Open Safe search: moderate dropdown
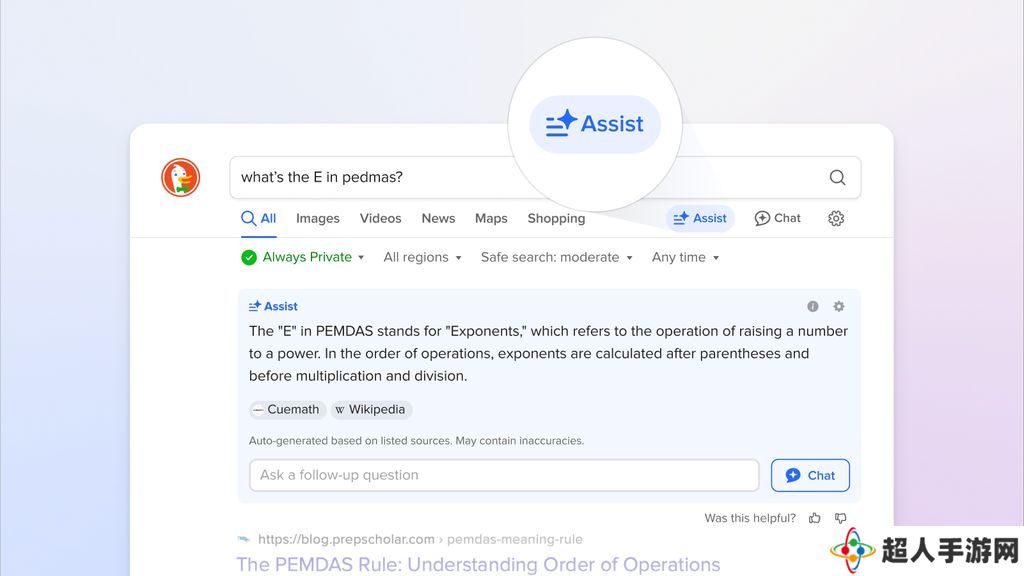The height and width of the screenshot is (576, 1024). click(556, 257)
